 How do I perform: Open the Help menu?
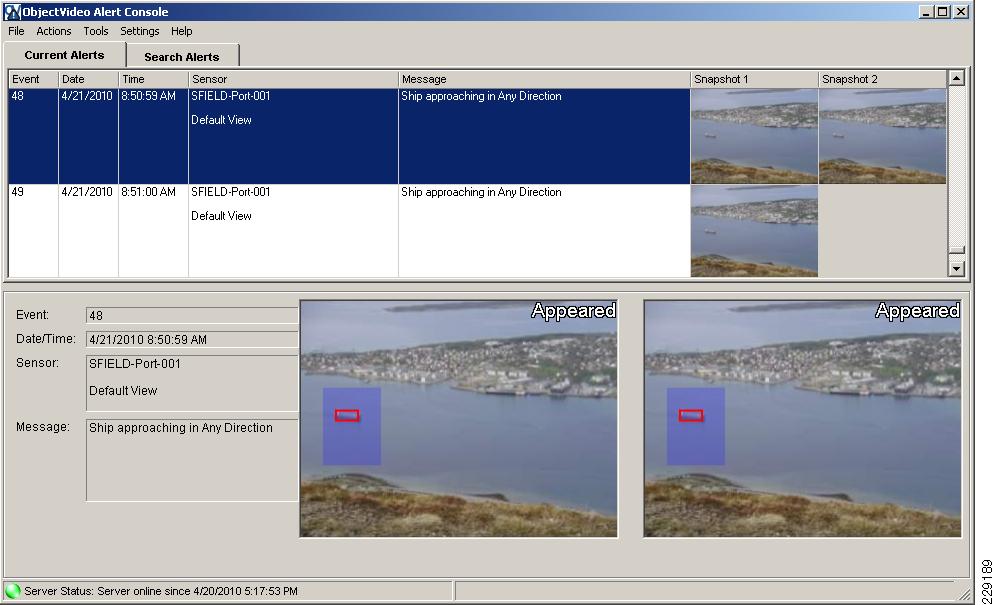pyautogui.click(x=182, y=31)
